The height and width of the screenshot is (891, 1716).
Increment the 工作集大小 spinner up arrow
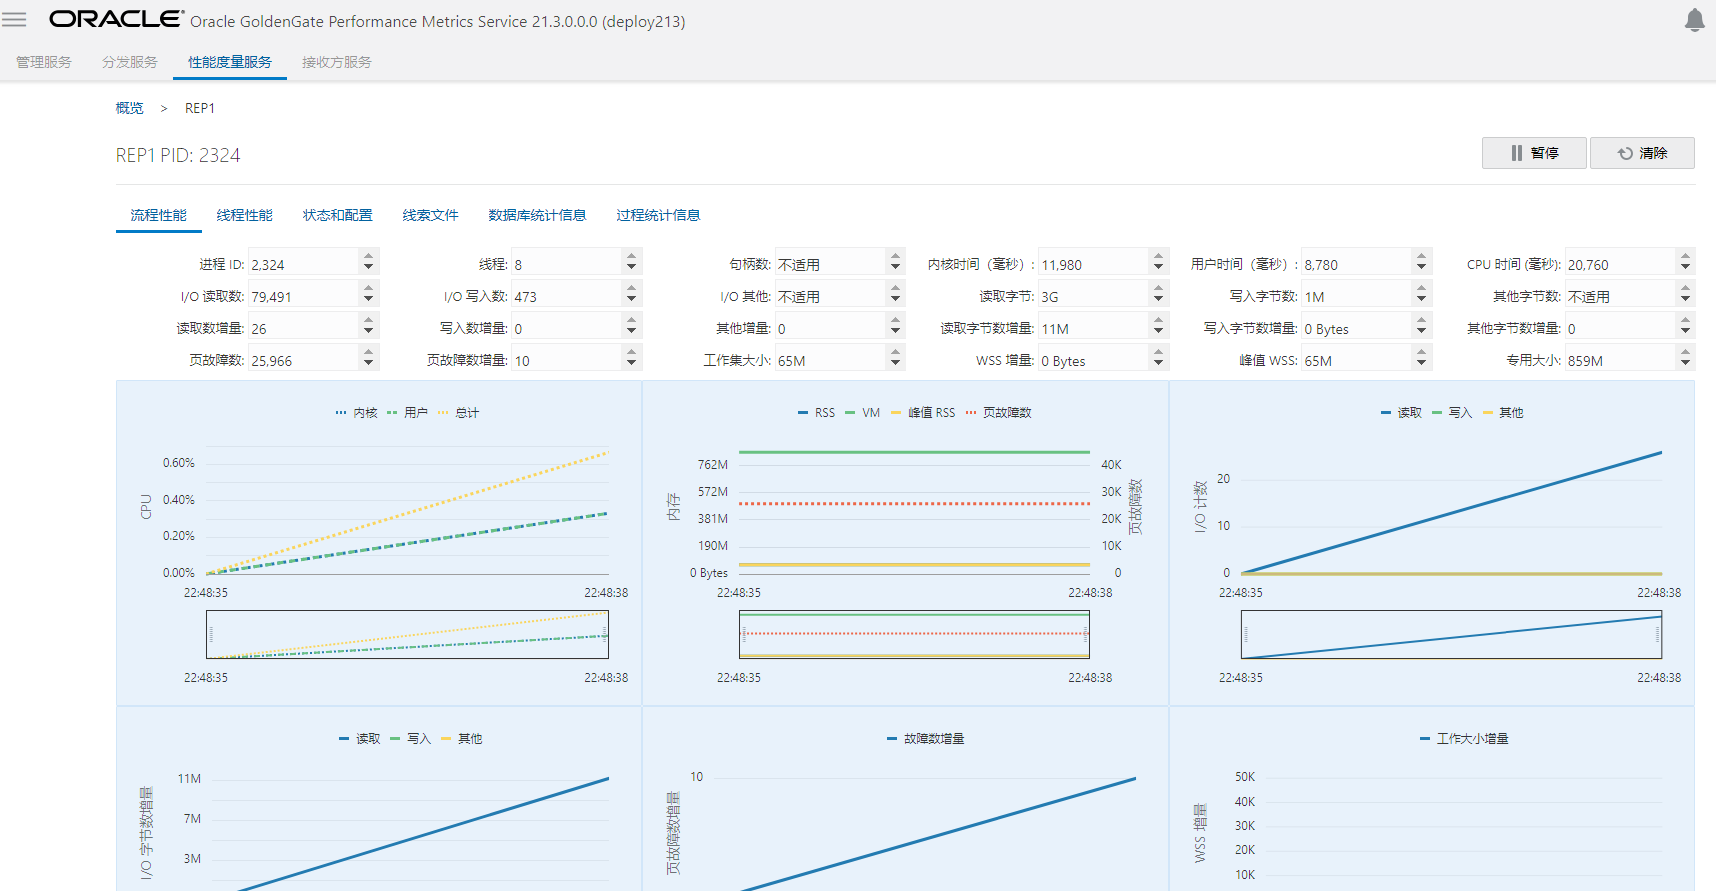coord(896,353)
